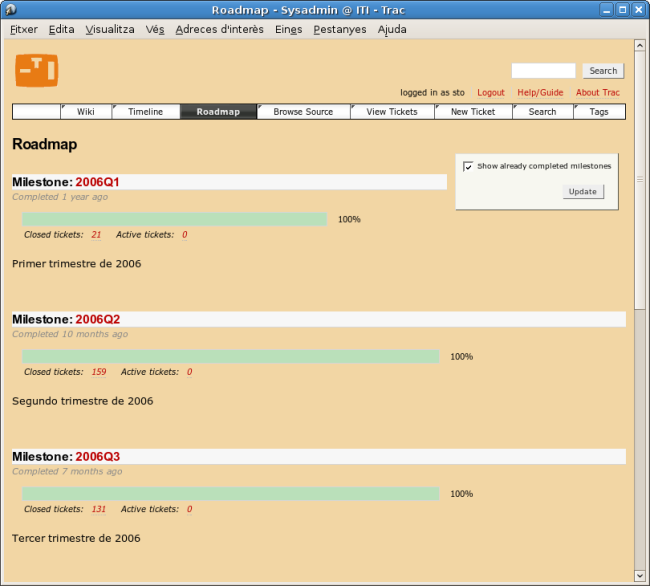This screenshot has width=650, height=586.
Task: Click the Trac logo icon
Action: point(36,71)
